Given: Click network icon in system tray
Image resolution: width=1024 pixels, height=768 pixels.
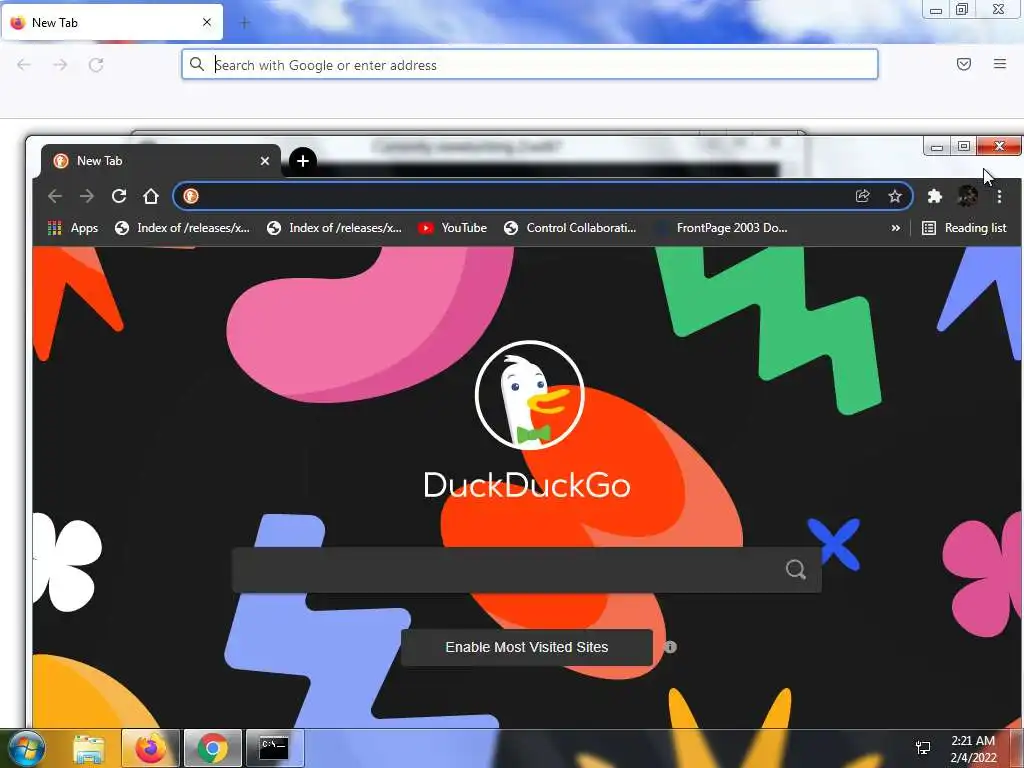Looking at the screenshot, I should tap(923, 748).
